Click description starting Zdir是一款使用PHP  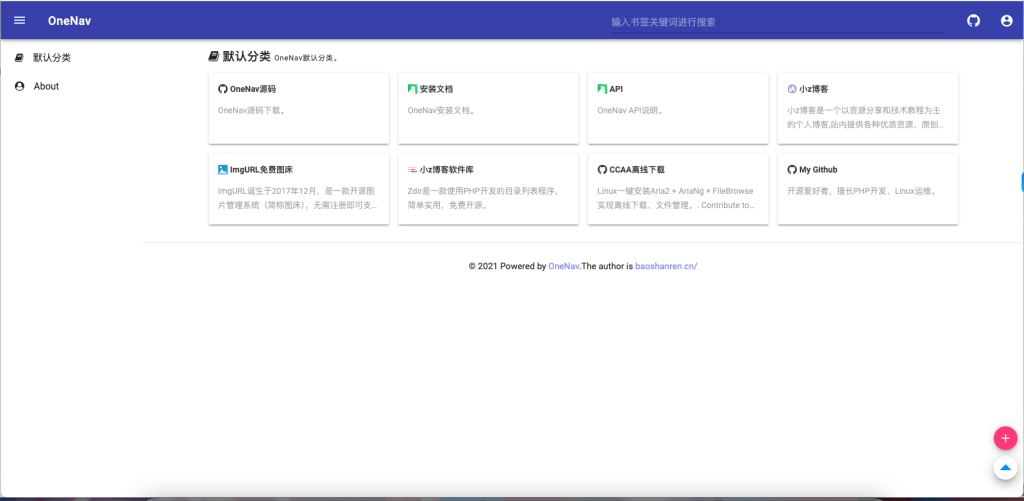tap(483, 198)
